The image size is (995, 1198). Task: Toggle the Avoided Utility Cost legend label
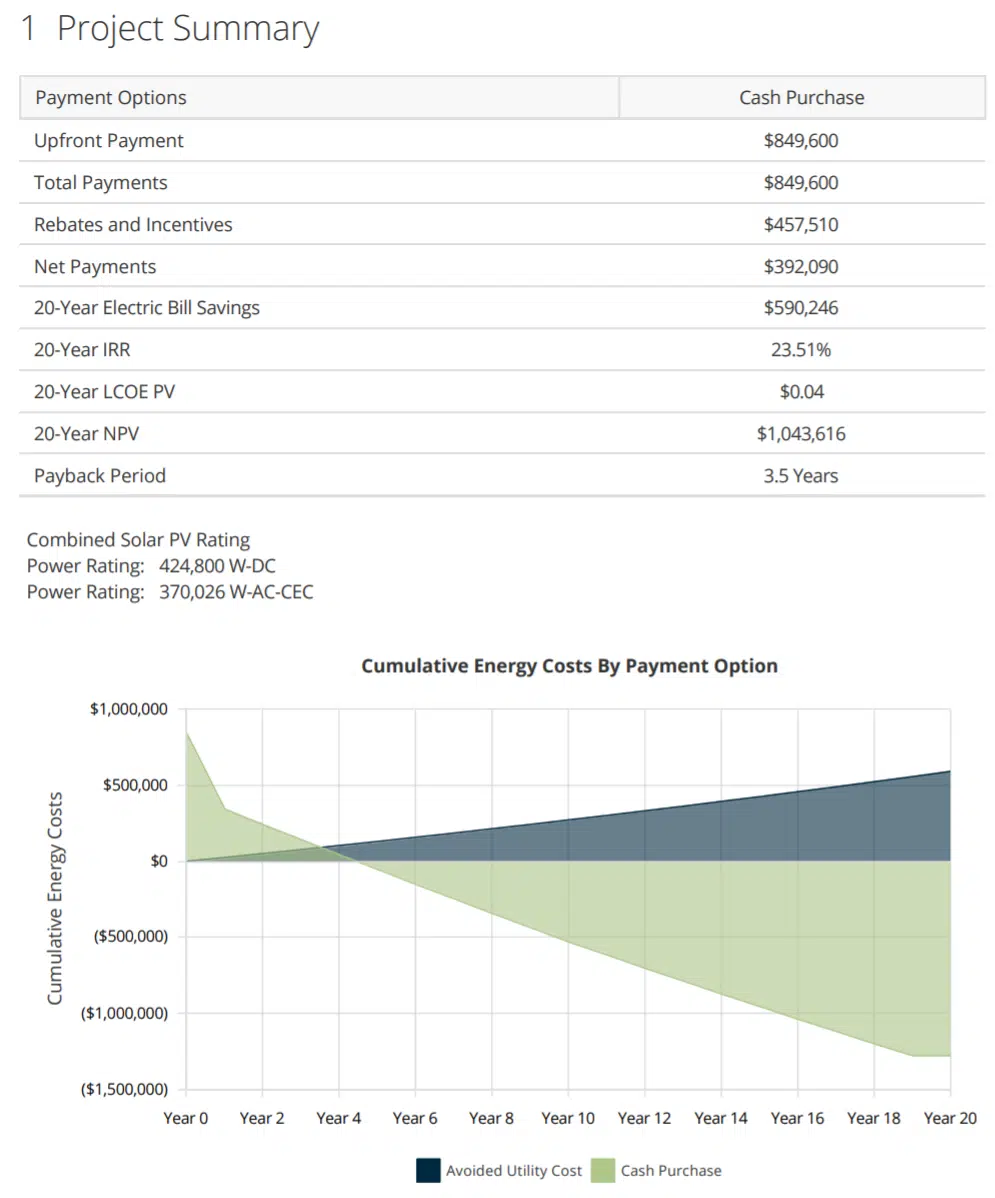[x=513, y=1170]
